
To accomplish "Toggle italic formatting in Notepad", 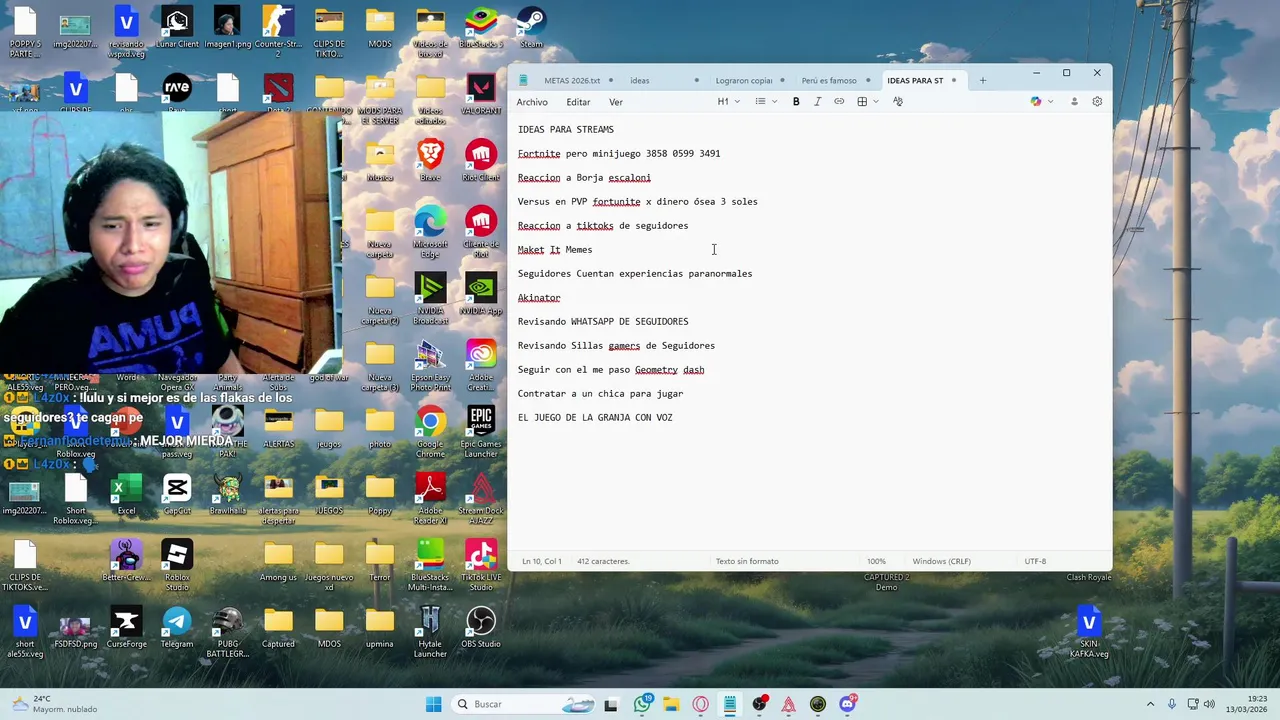I will coord(817,102).
